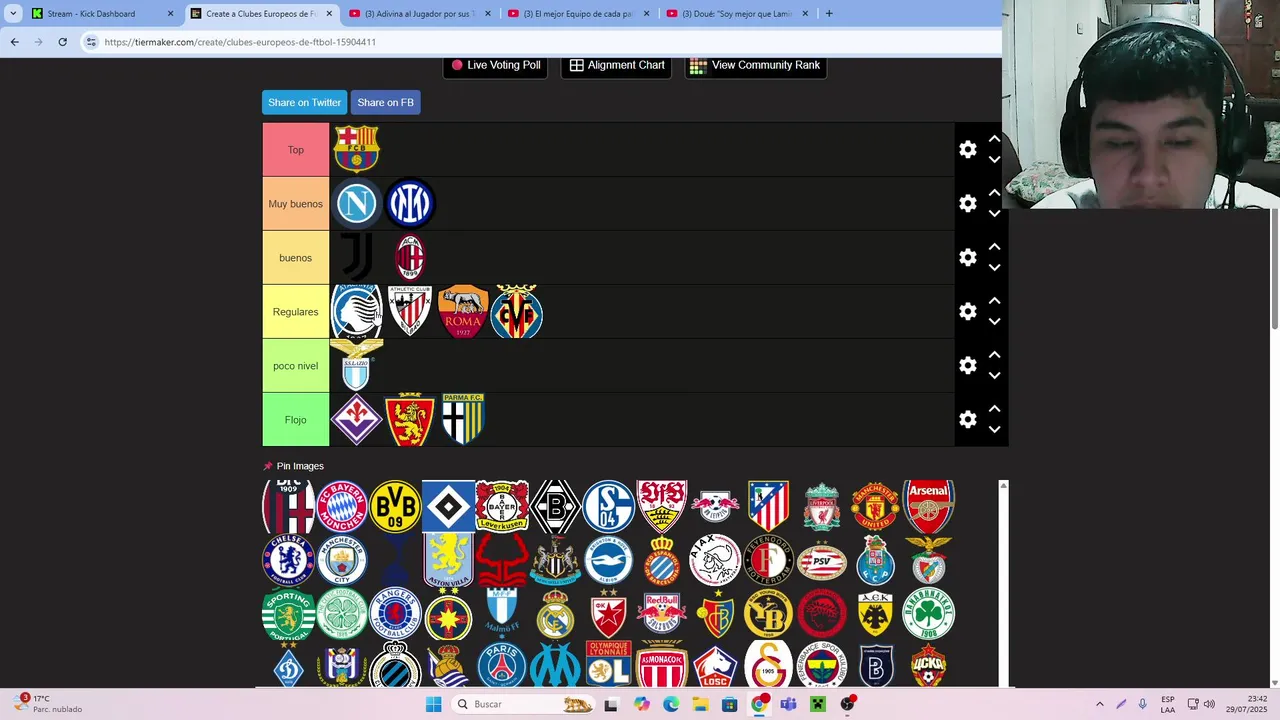This screenshot has height=720, width=1280.
Task: Select the Athletic Club crest
Action: (410, 311)
